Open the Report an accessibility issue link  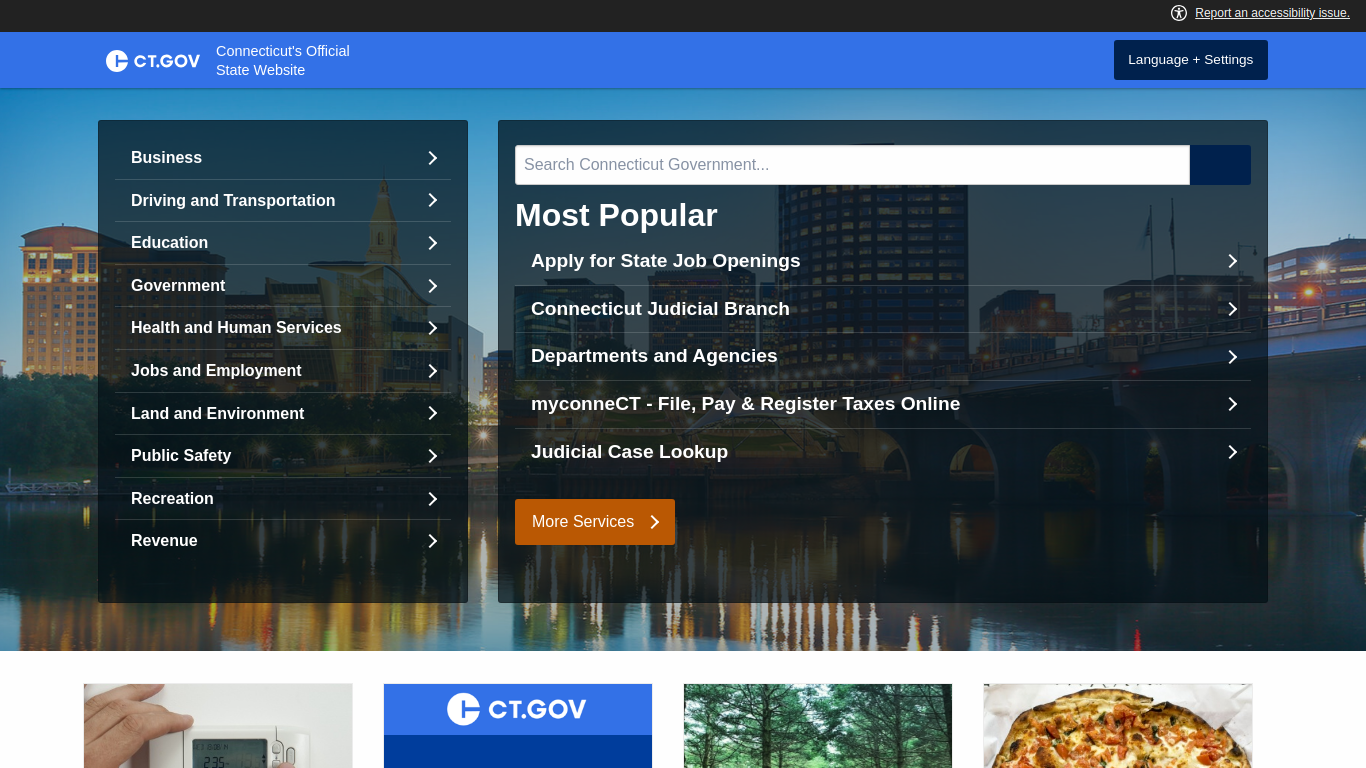1272,13
